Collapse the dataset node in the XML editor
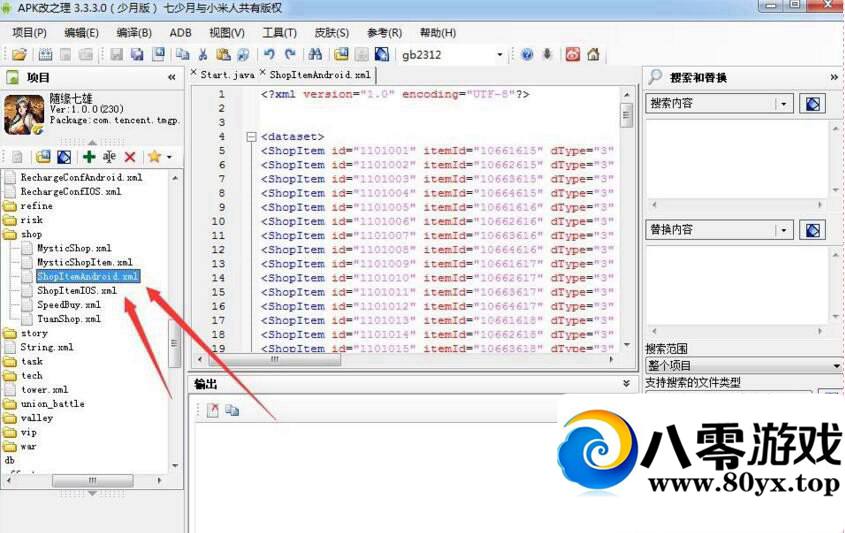 point(250,136)
